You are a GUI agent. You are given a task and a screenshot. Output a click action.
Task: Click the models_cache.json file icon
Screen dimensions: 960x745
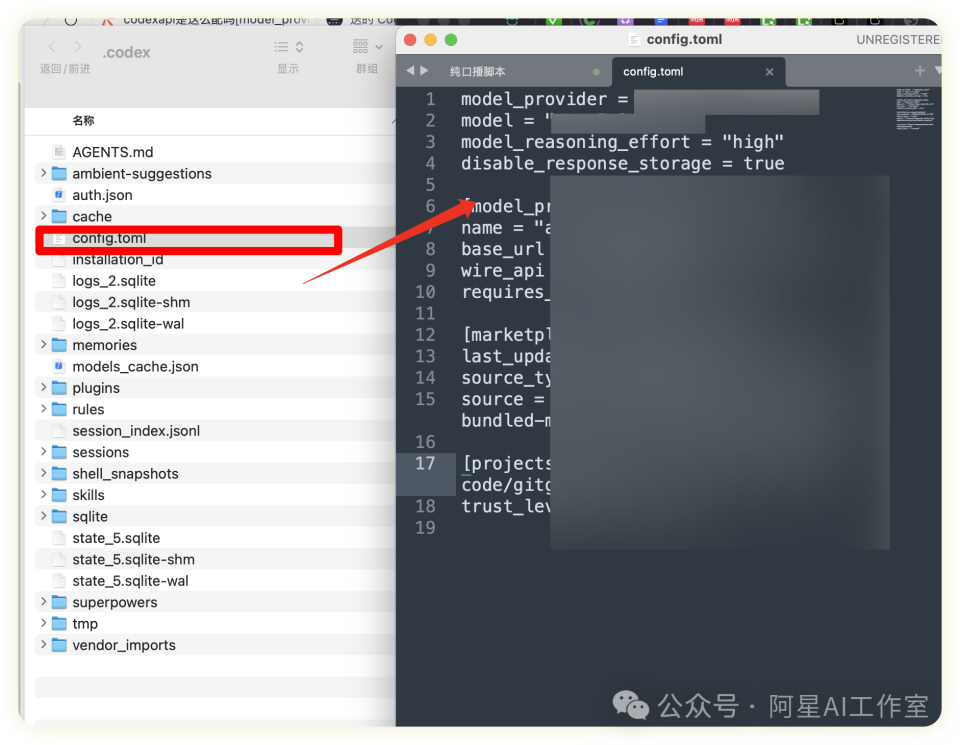pos(59,366)
